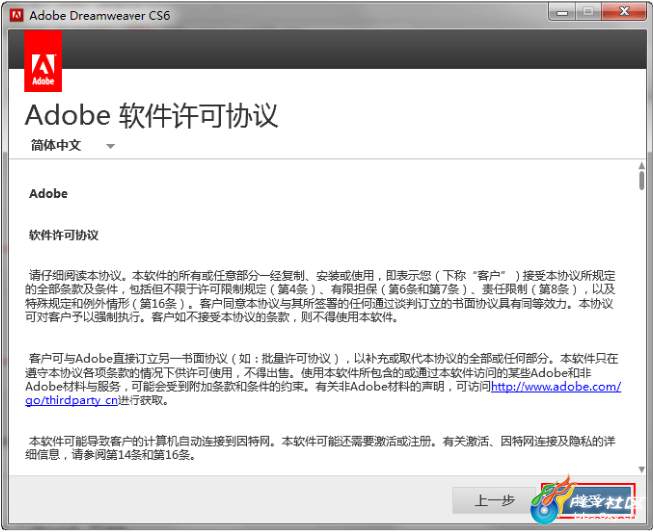Click the scrollbar up arrow

pos(641,166)
